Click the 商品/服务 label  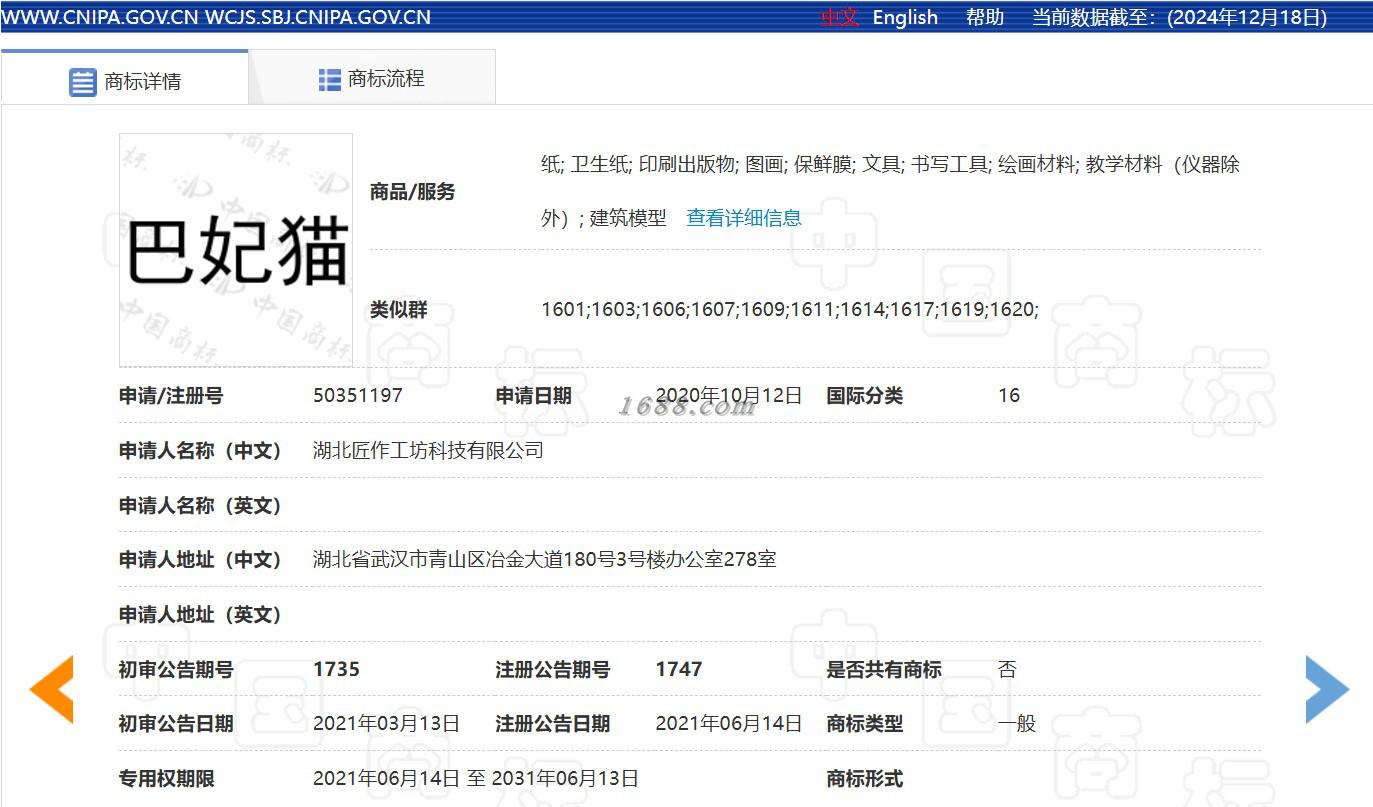(x=412, y=191)
